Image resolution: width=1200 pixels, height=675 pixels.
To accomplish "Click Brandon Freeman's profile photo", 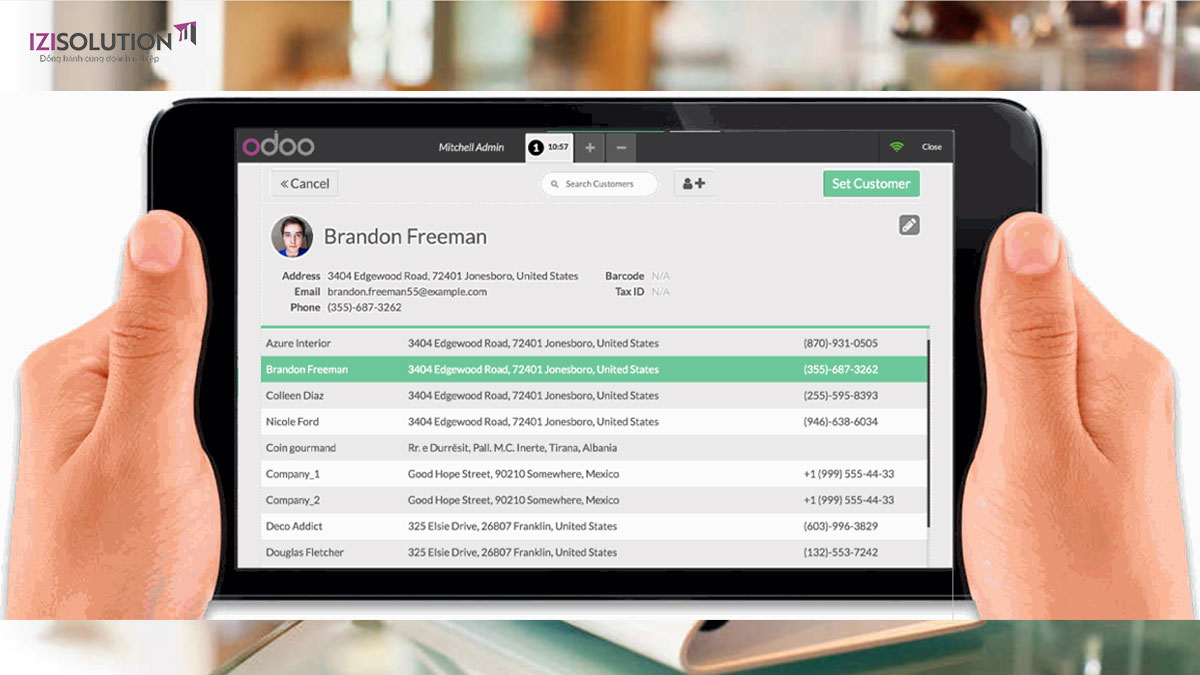I will point(292,237).
